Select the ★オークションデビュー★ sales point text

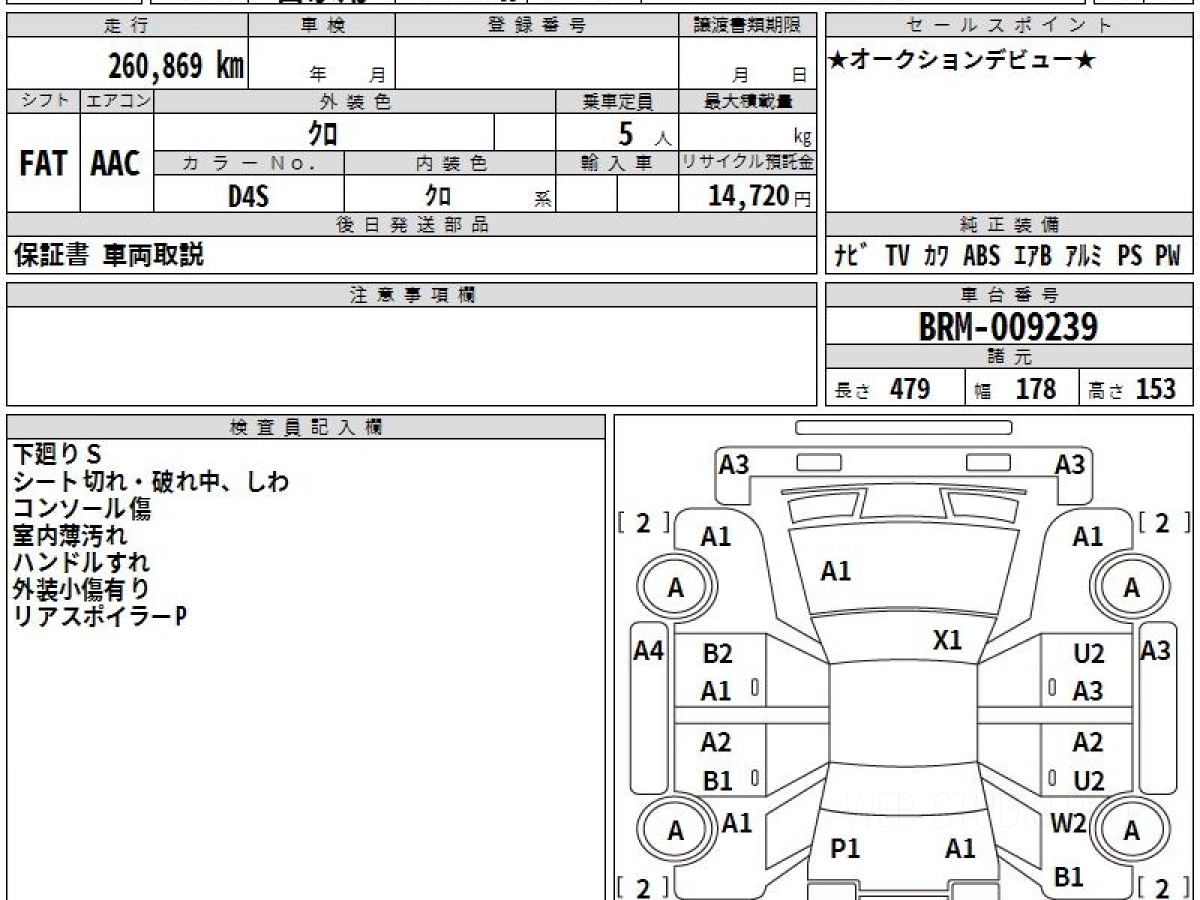[962, 60]
